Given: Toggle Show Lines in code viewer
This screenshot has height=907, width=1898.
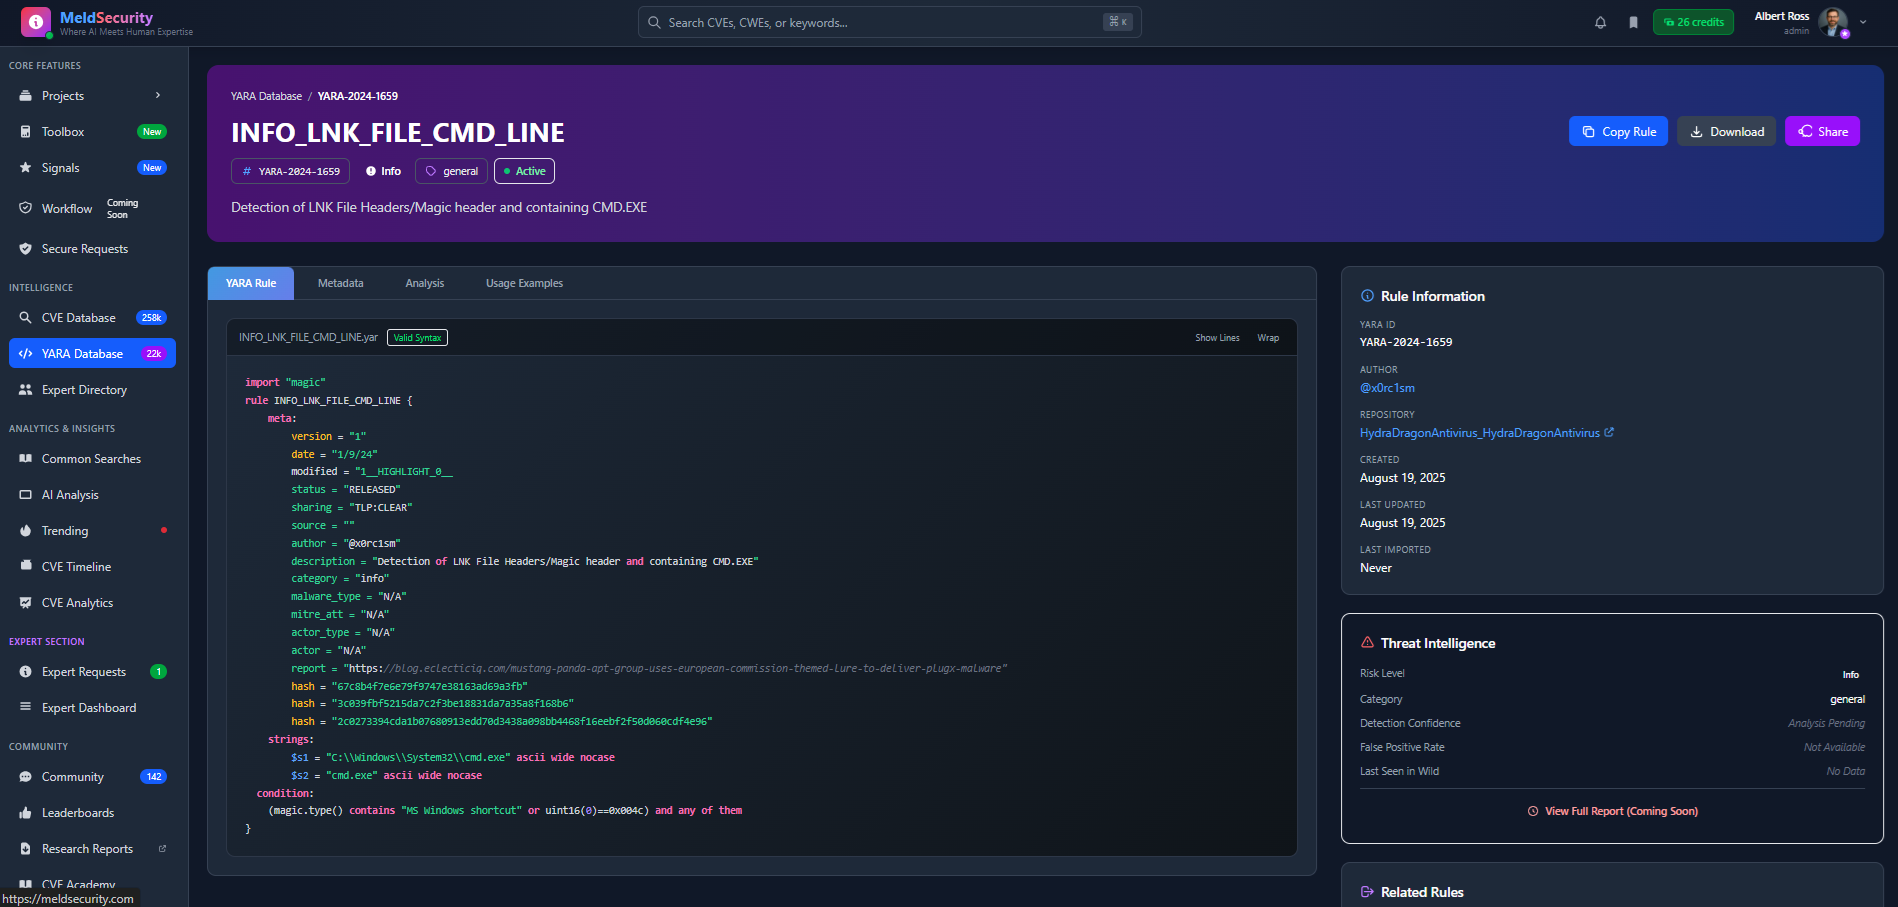Looking at the screenshot, I should pos(1217,338).
